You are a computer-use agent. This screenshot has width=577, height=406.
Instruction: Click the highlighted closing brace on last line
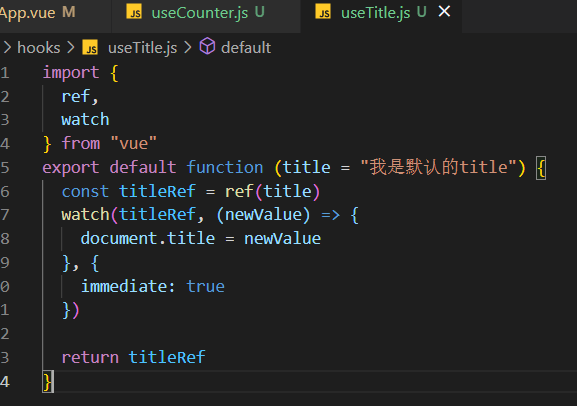pyautogui.click(x=48, y=382)
